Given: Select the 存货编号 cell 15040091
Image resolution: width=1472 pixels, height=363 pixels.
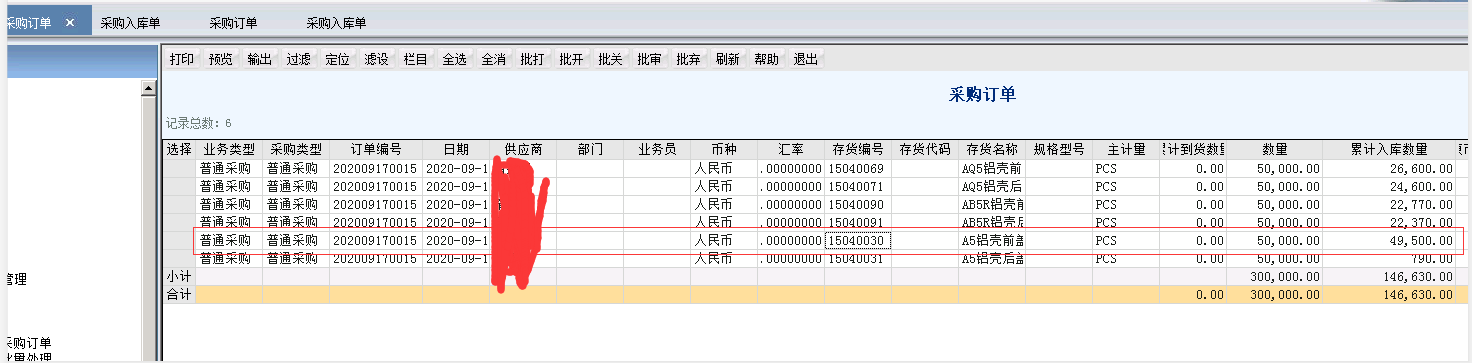Looking at the screenshot, I should click(858, 222).
